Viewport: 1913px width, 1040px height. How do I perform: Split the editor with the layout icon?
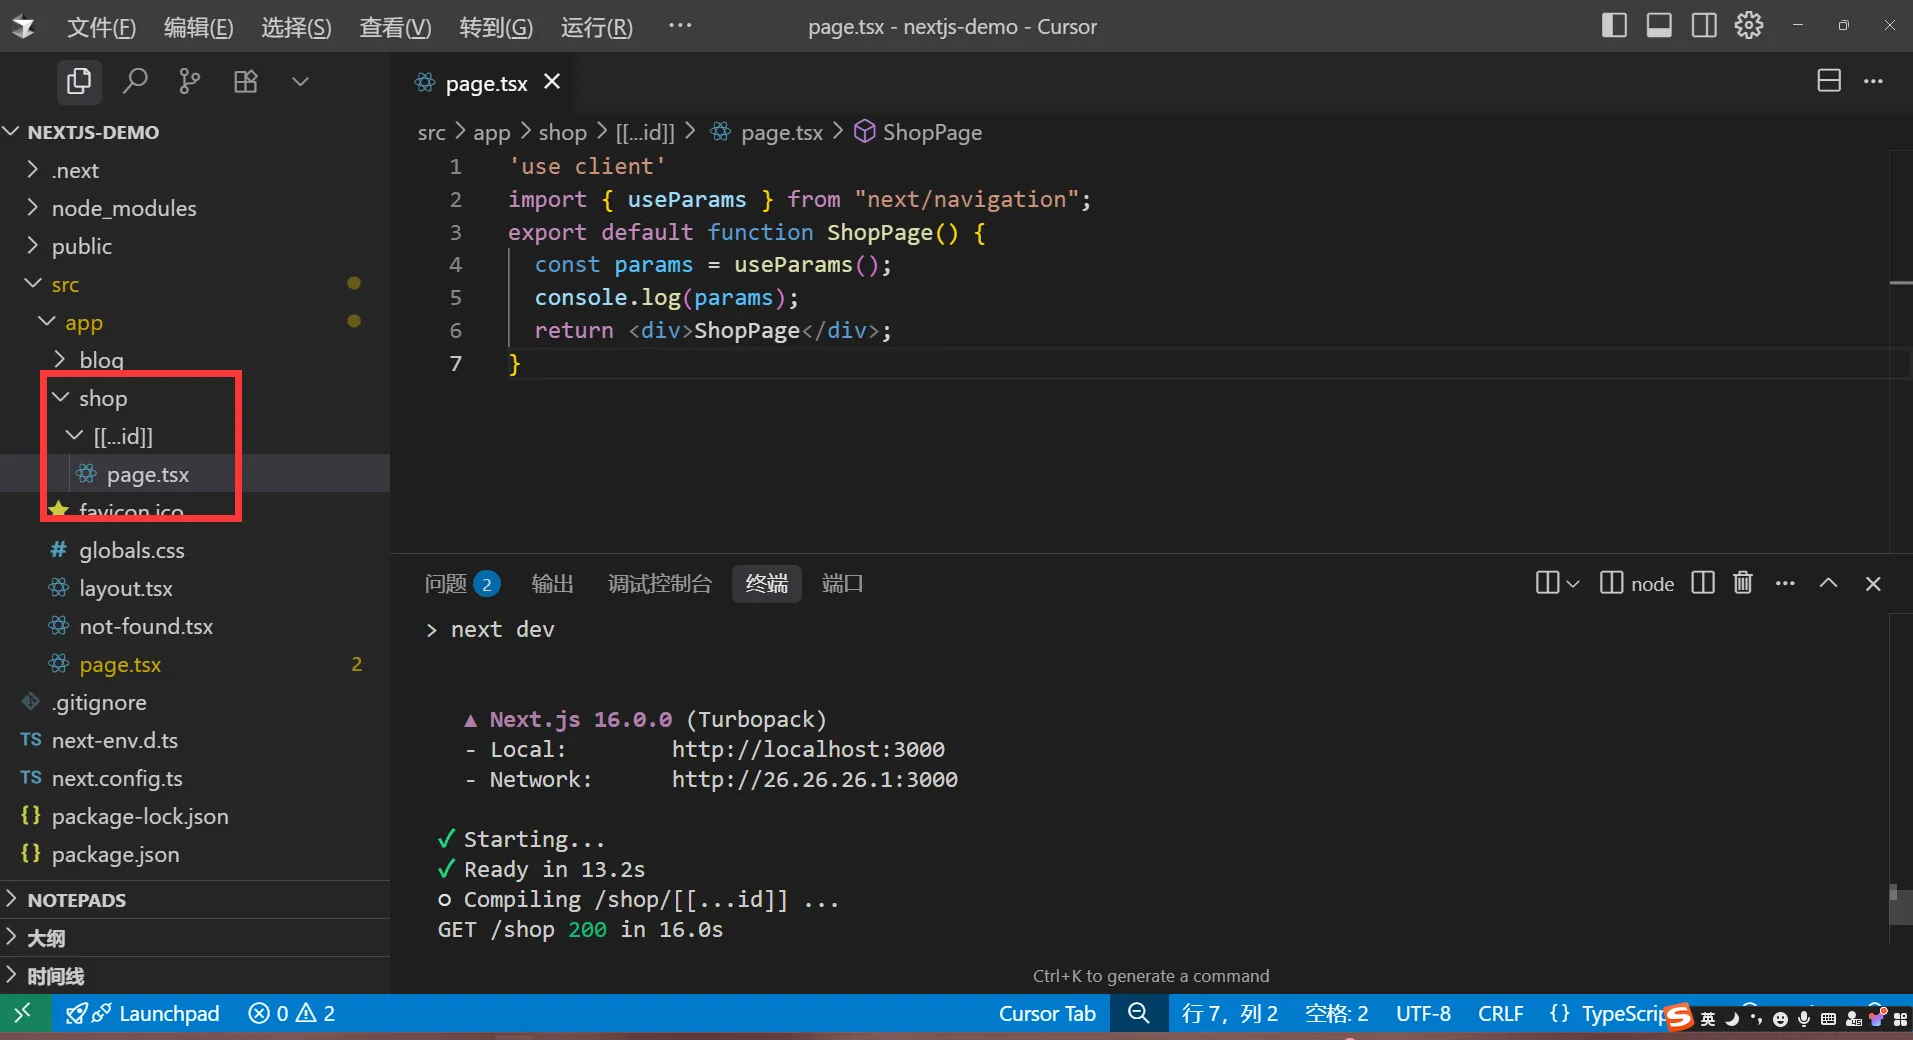click(x=1828, y=81)
